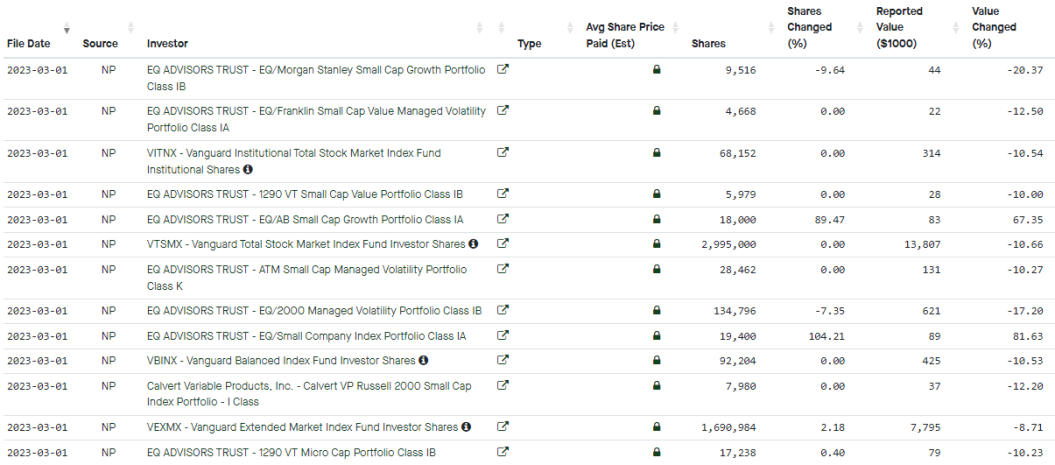Open external link icon for VTSMX row

tap(502, 244)
